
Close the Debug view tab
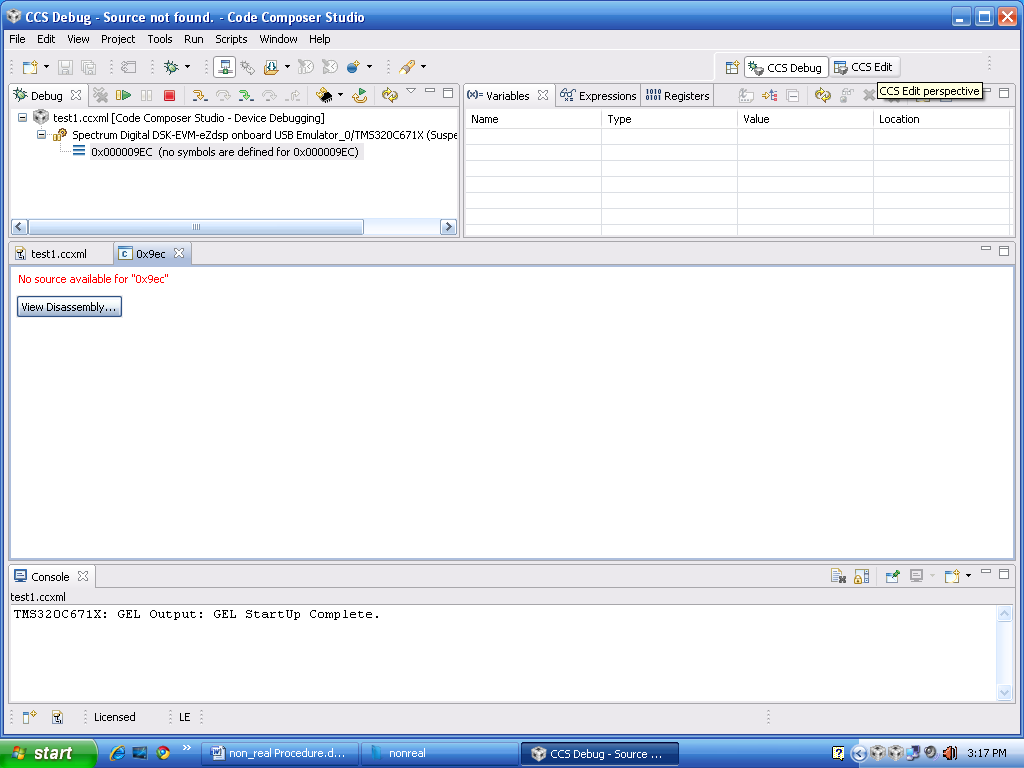coord(76,95)
